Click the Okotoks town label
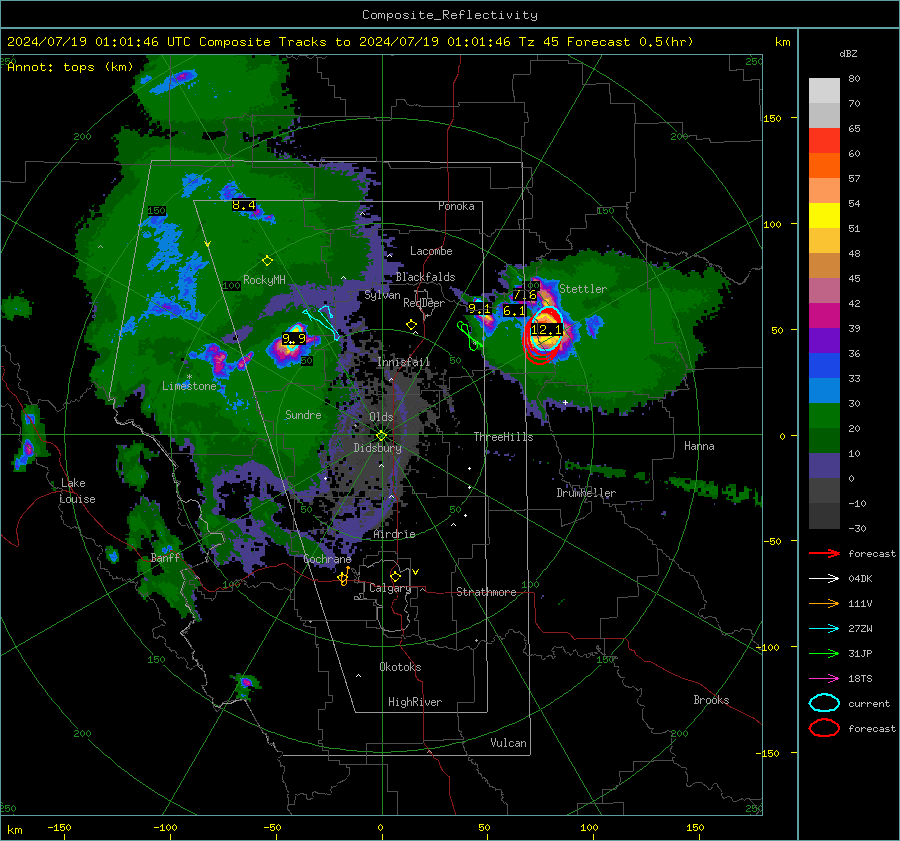This screenshot has width=900, height=841. [400, 667]
